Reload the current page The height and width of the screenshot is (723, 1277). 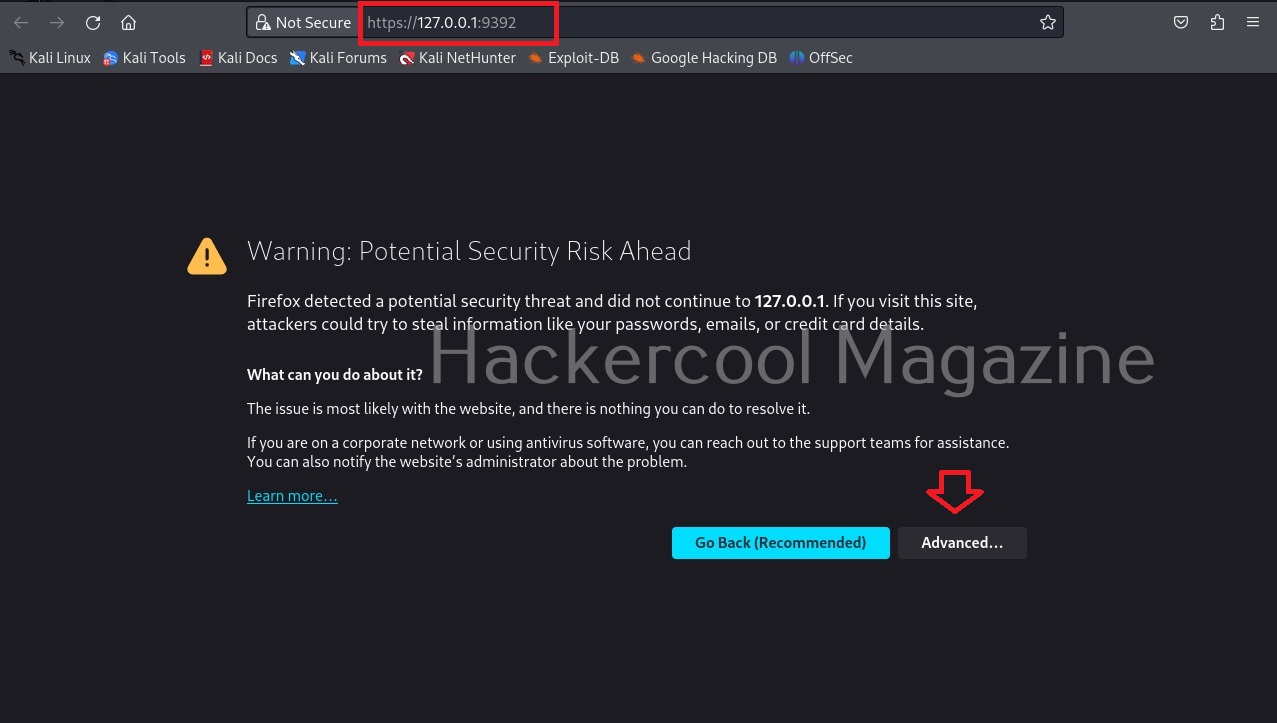click(93, 22)
